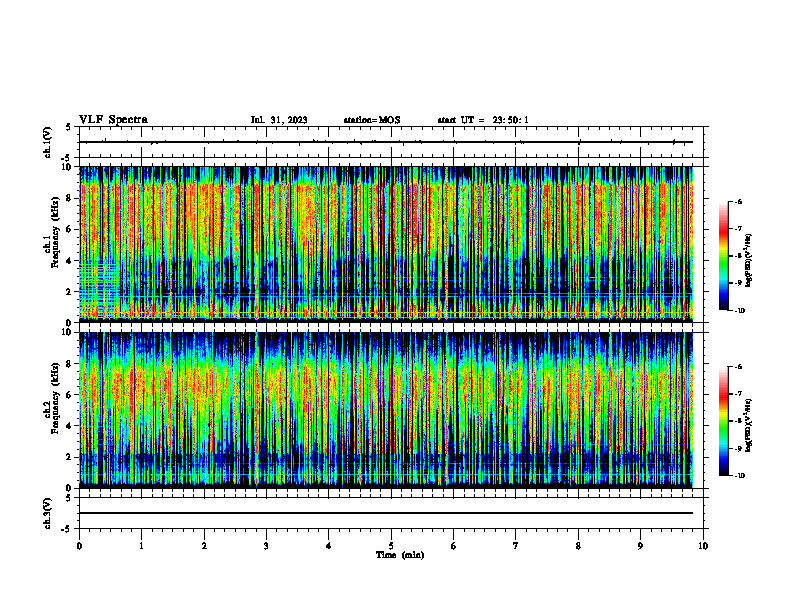792x612 pixels.
Task: Click the "start UT = 23:50: 1" header text
Action: (483, 120)
